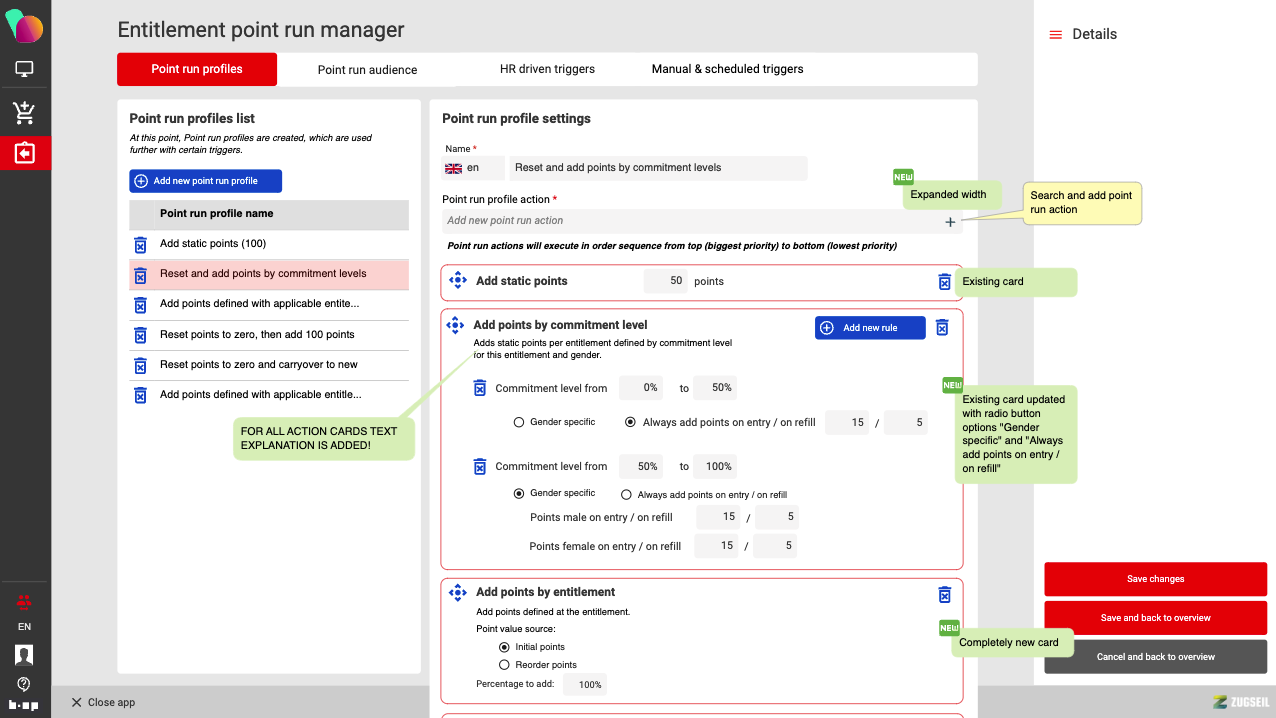Click plus icon in point run action field
This screenshot has height=718, width=1276.
(950, 222)
